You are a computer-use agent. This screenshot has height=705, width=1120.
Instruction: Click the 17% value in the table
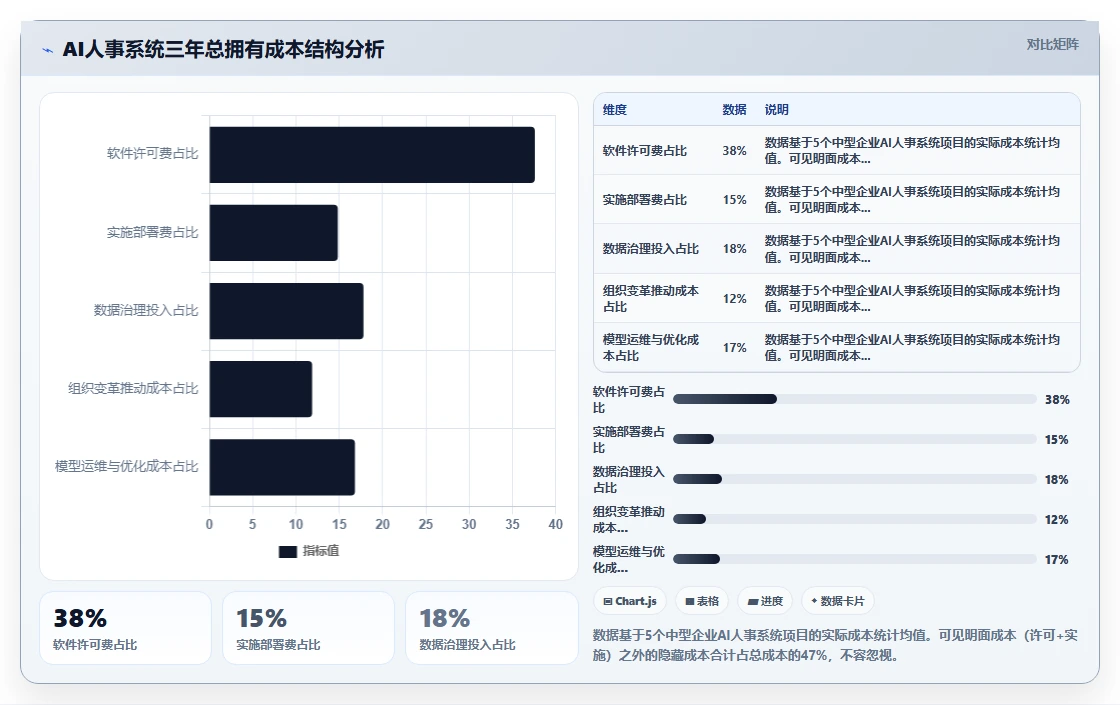(734, 348)
